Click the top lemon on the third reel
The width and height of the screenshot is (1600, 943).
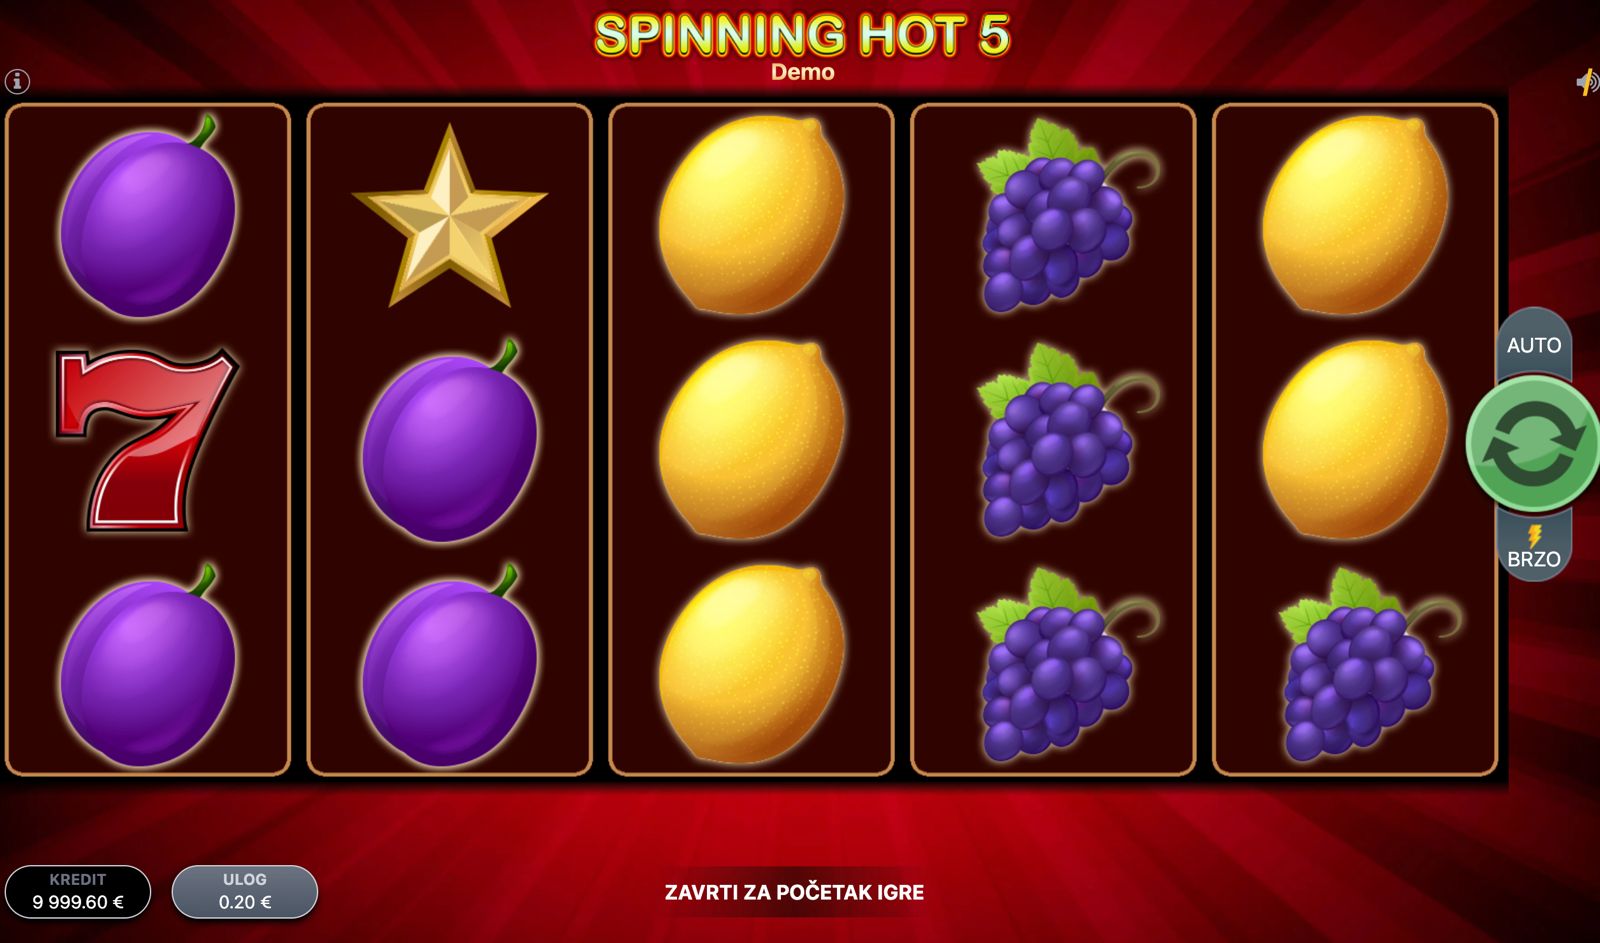tap(751, 215)
